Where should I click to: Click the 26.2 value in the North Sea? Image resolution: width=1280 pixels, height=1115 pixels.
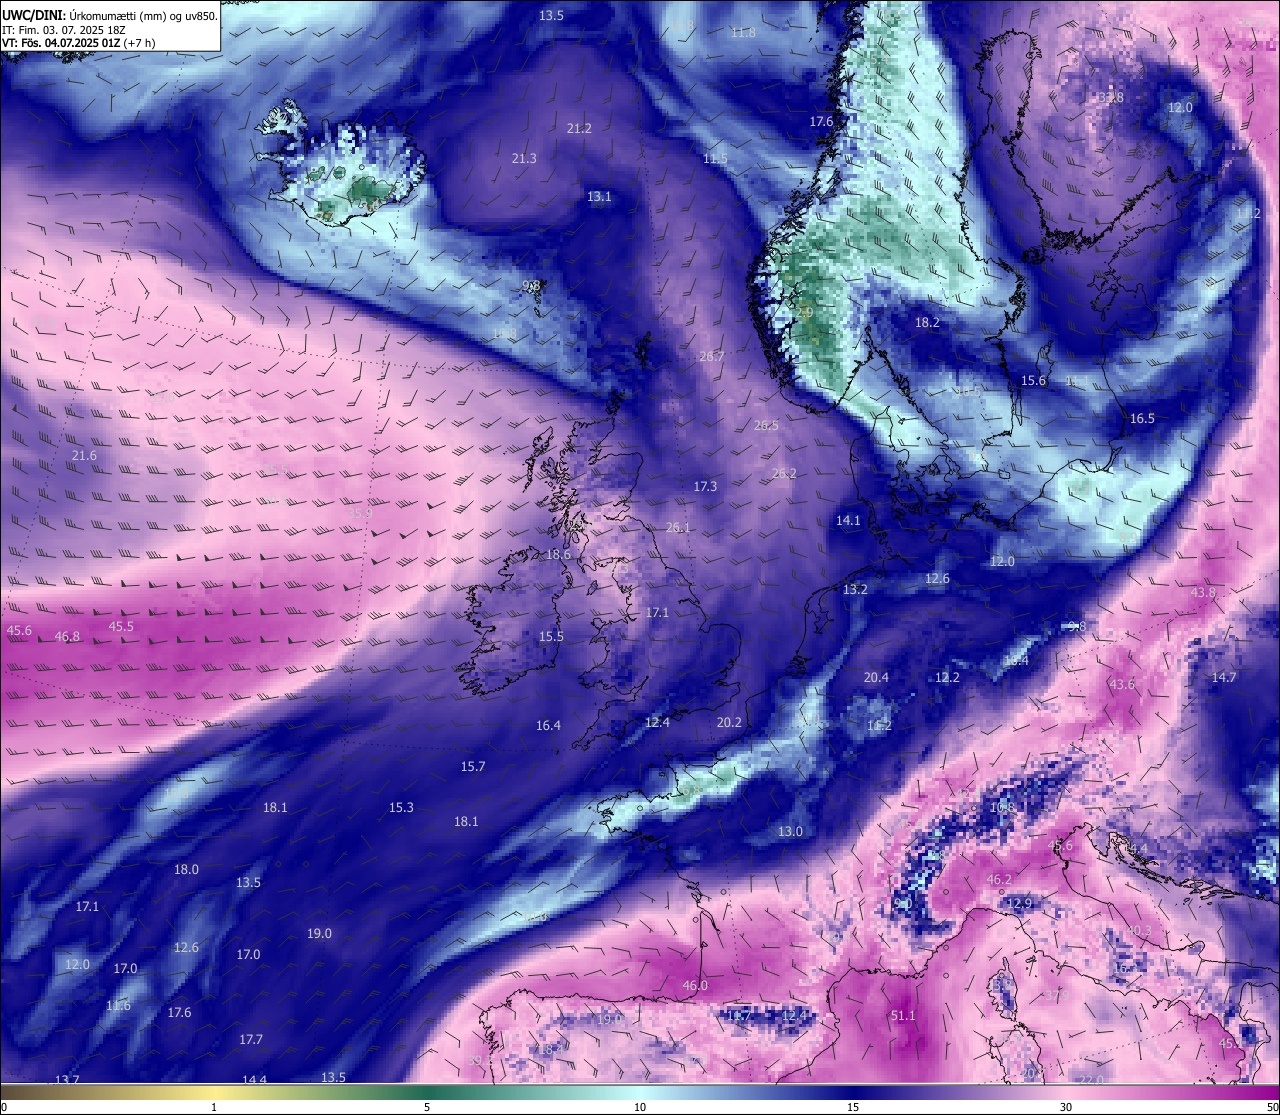[x=784, y=473]
